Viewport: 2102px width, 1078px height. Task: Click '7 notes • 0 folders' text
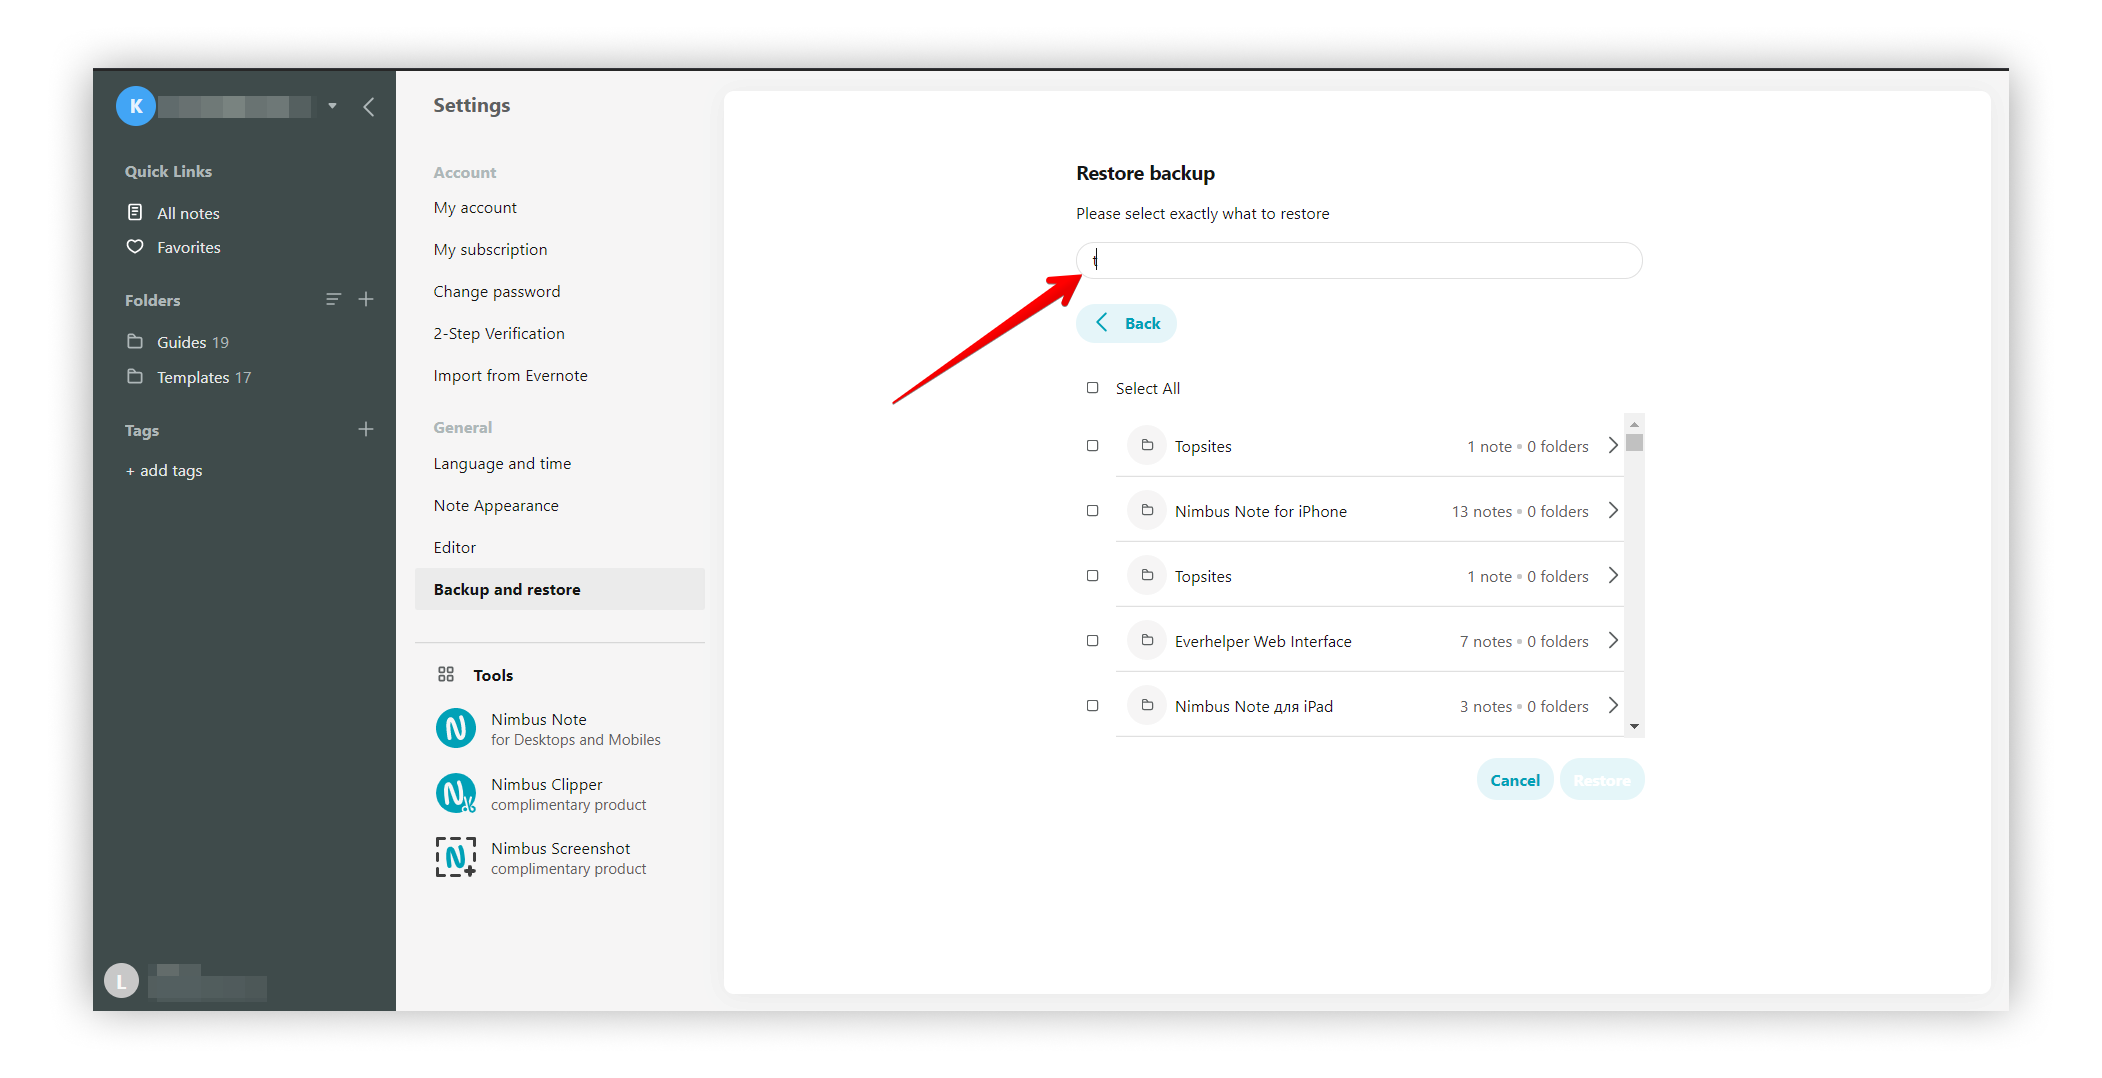tap(1524, 642)
